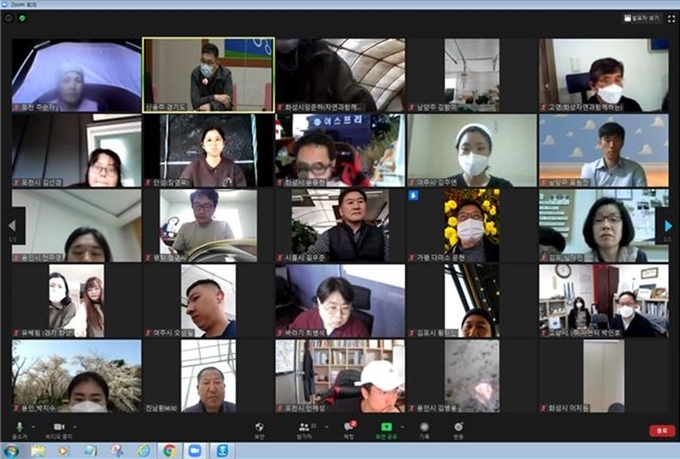Viewport: 680px width, 459px height.
Task: Enter full screen with the corner arrows icon
Action: click(671, 18)
